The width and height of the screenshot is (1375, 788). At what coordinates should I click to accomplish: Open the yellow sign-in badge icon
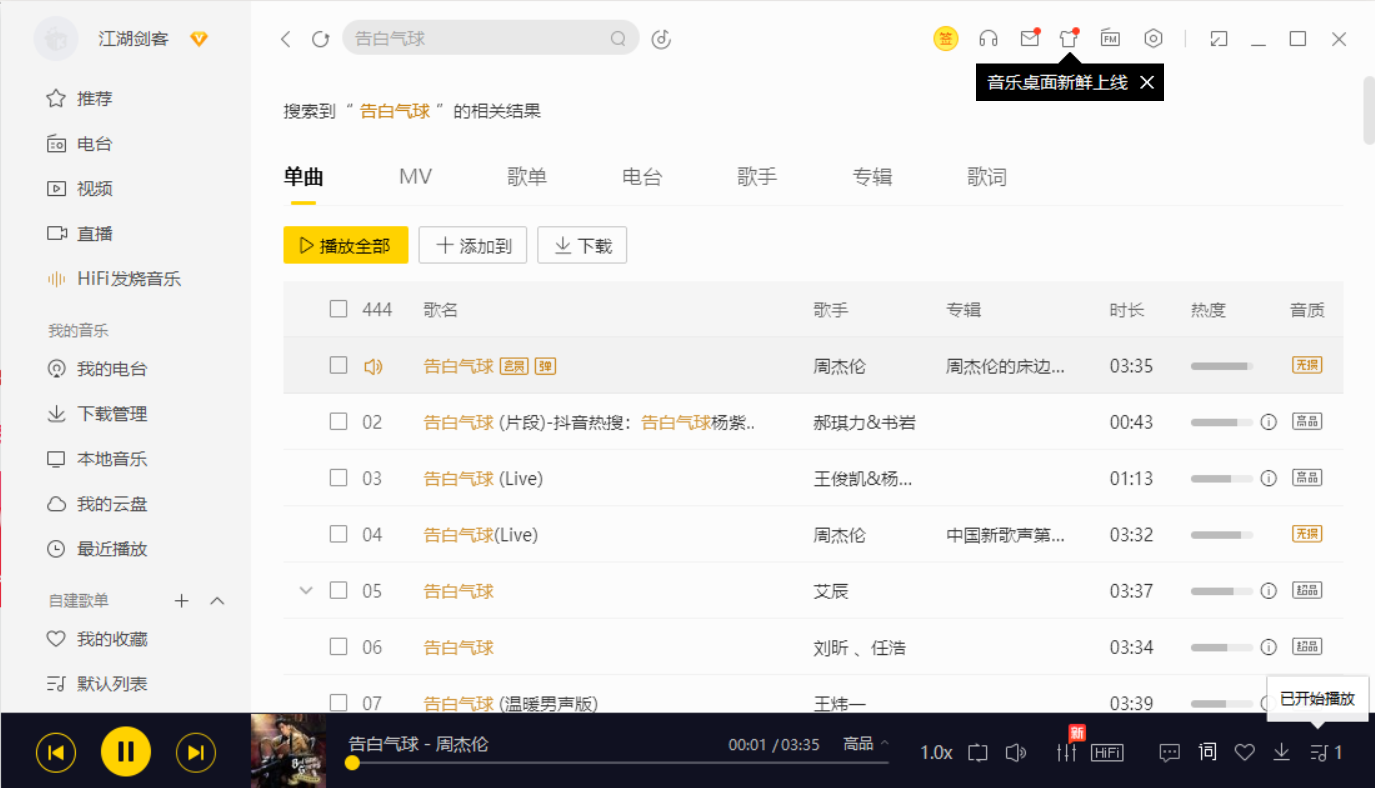(x=945, y=39)
